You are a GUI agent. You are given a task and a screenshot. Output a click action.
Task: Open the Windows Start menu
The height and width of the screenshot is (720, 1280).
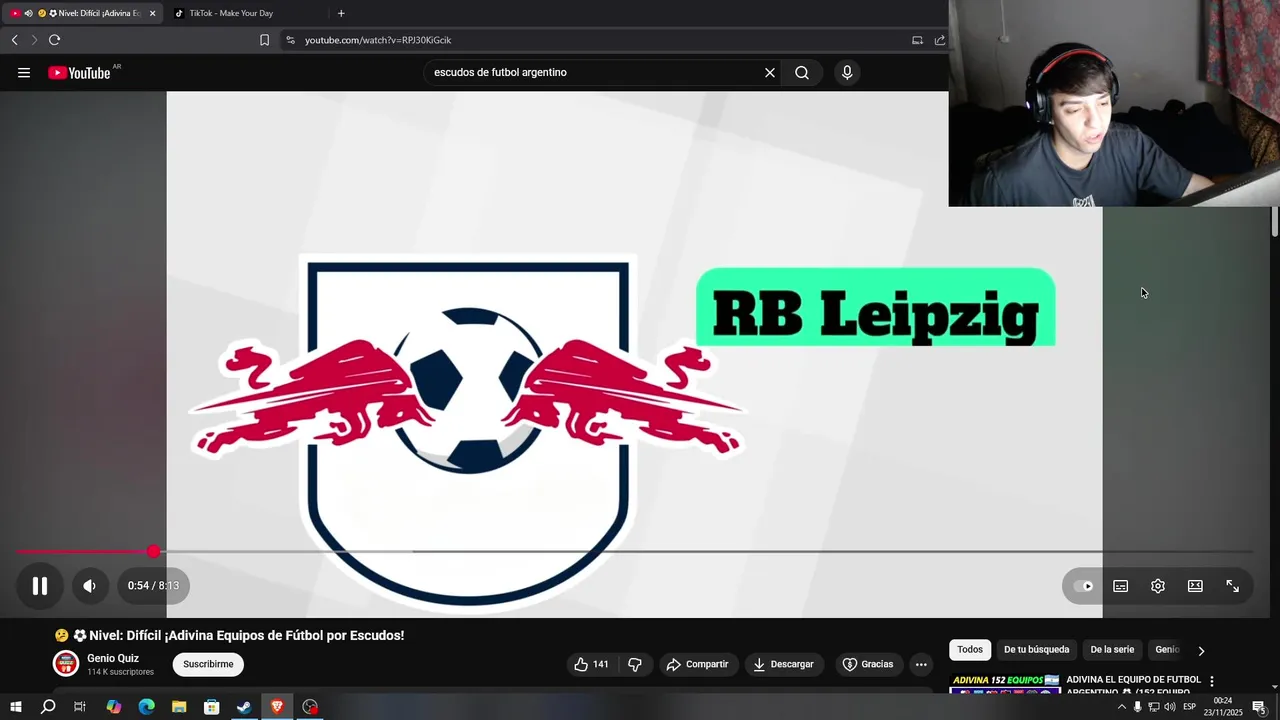coord(15,707)
